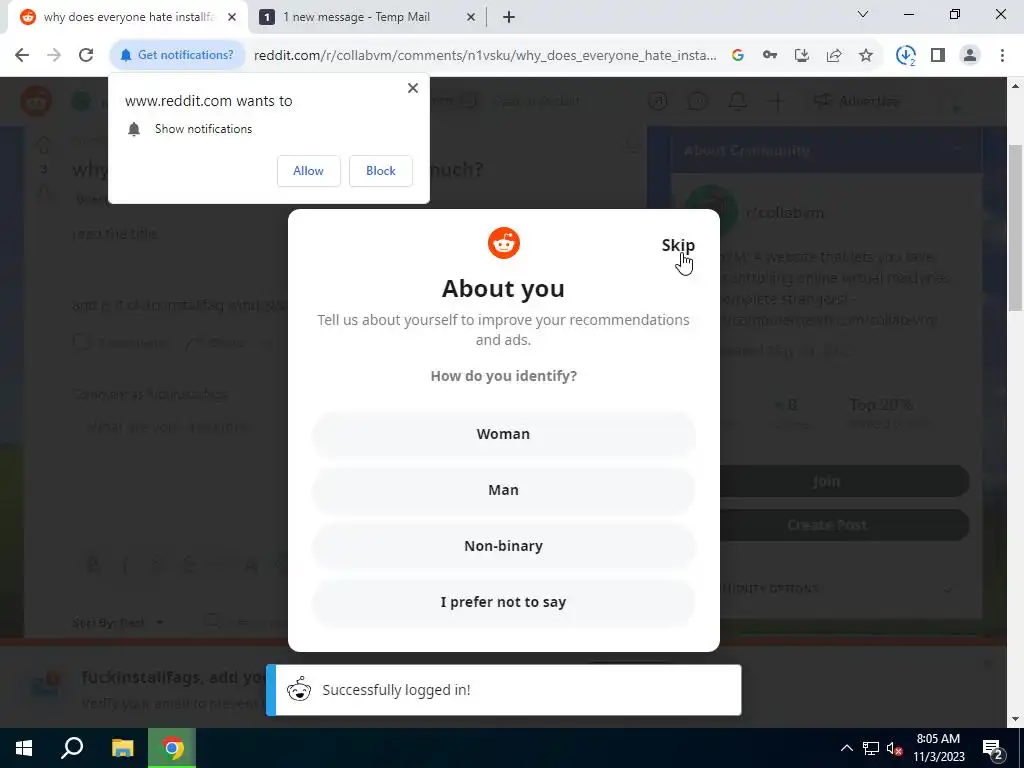Screen dimensions: 1024x768
Task: Open Windows Start menu
Action: 24,748
